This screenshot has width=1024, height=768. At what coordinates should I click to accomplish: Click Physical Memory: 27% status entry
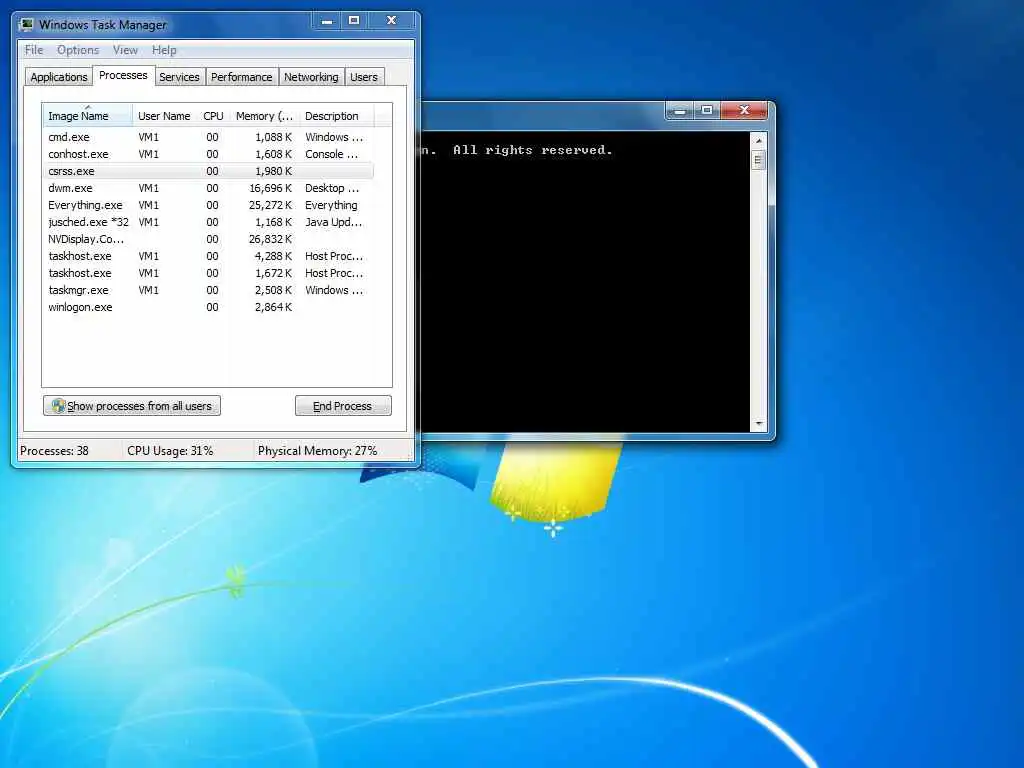coord(317,451)
